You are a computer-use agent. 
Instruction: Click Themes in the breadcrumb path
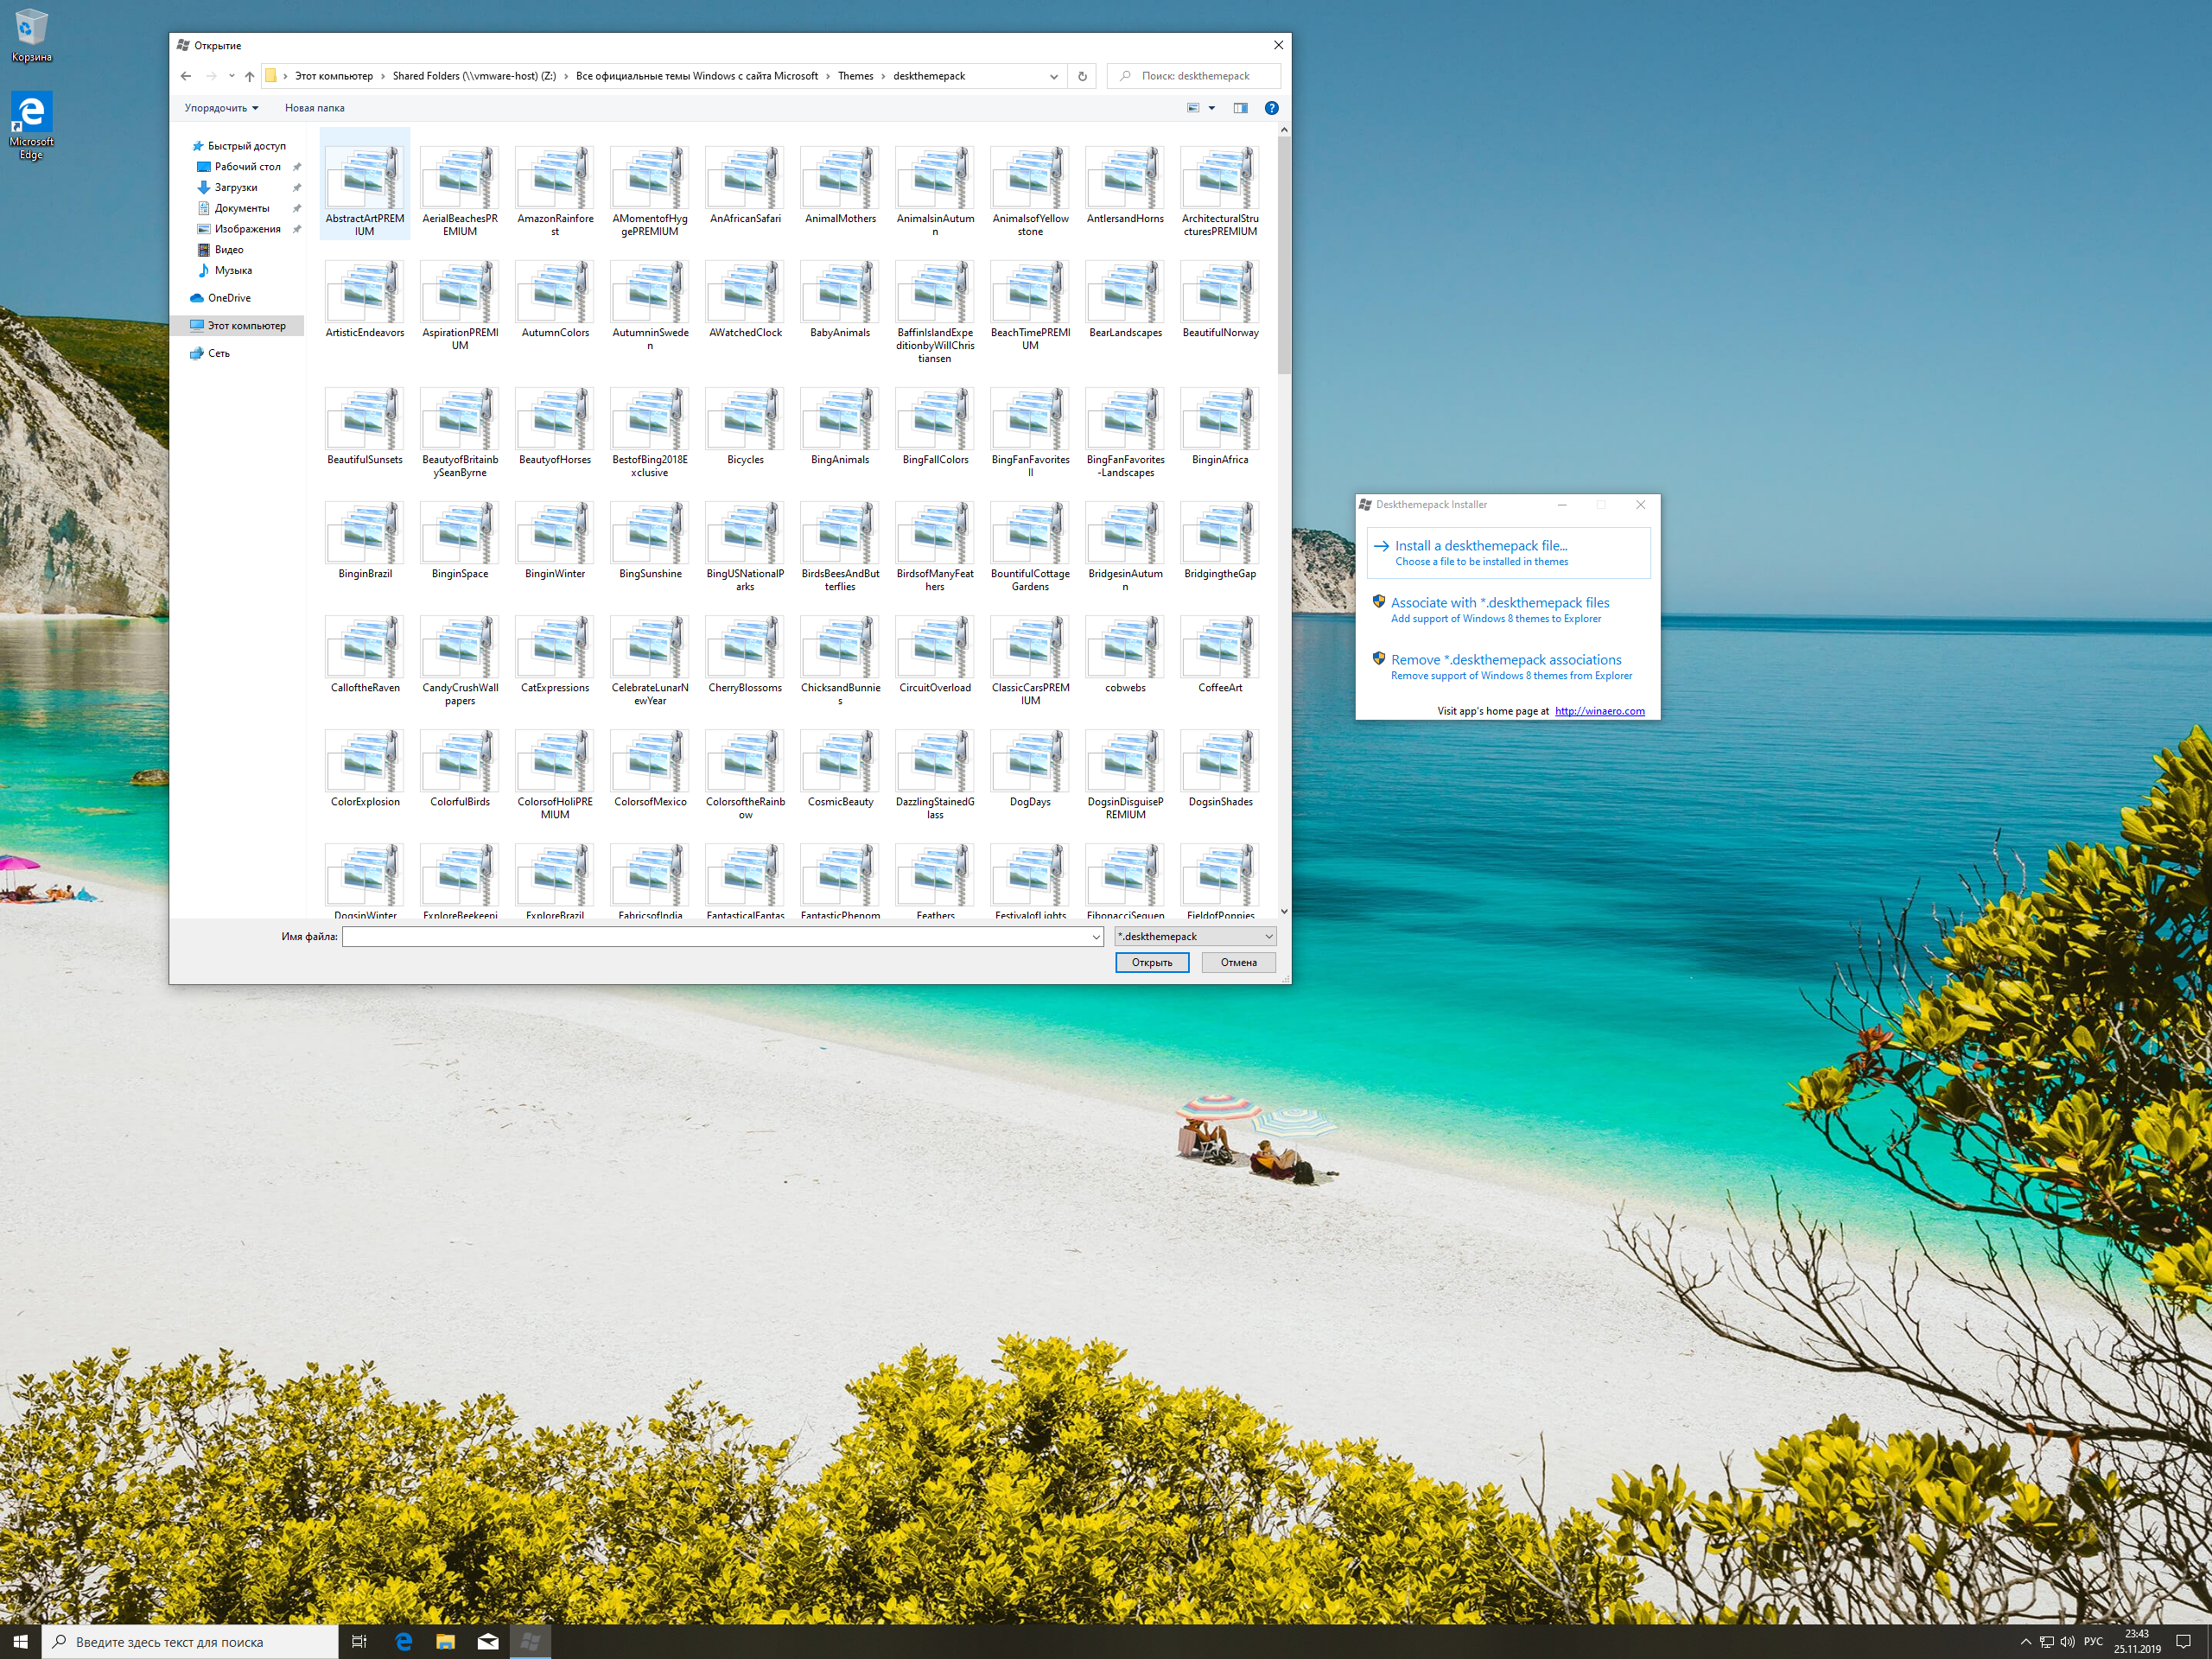[855, 76]
